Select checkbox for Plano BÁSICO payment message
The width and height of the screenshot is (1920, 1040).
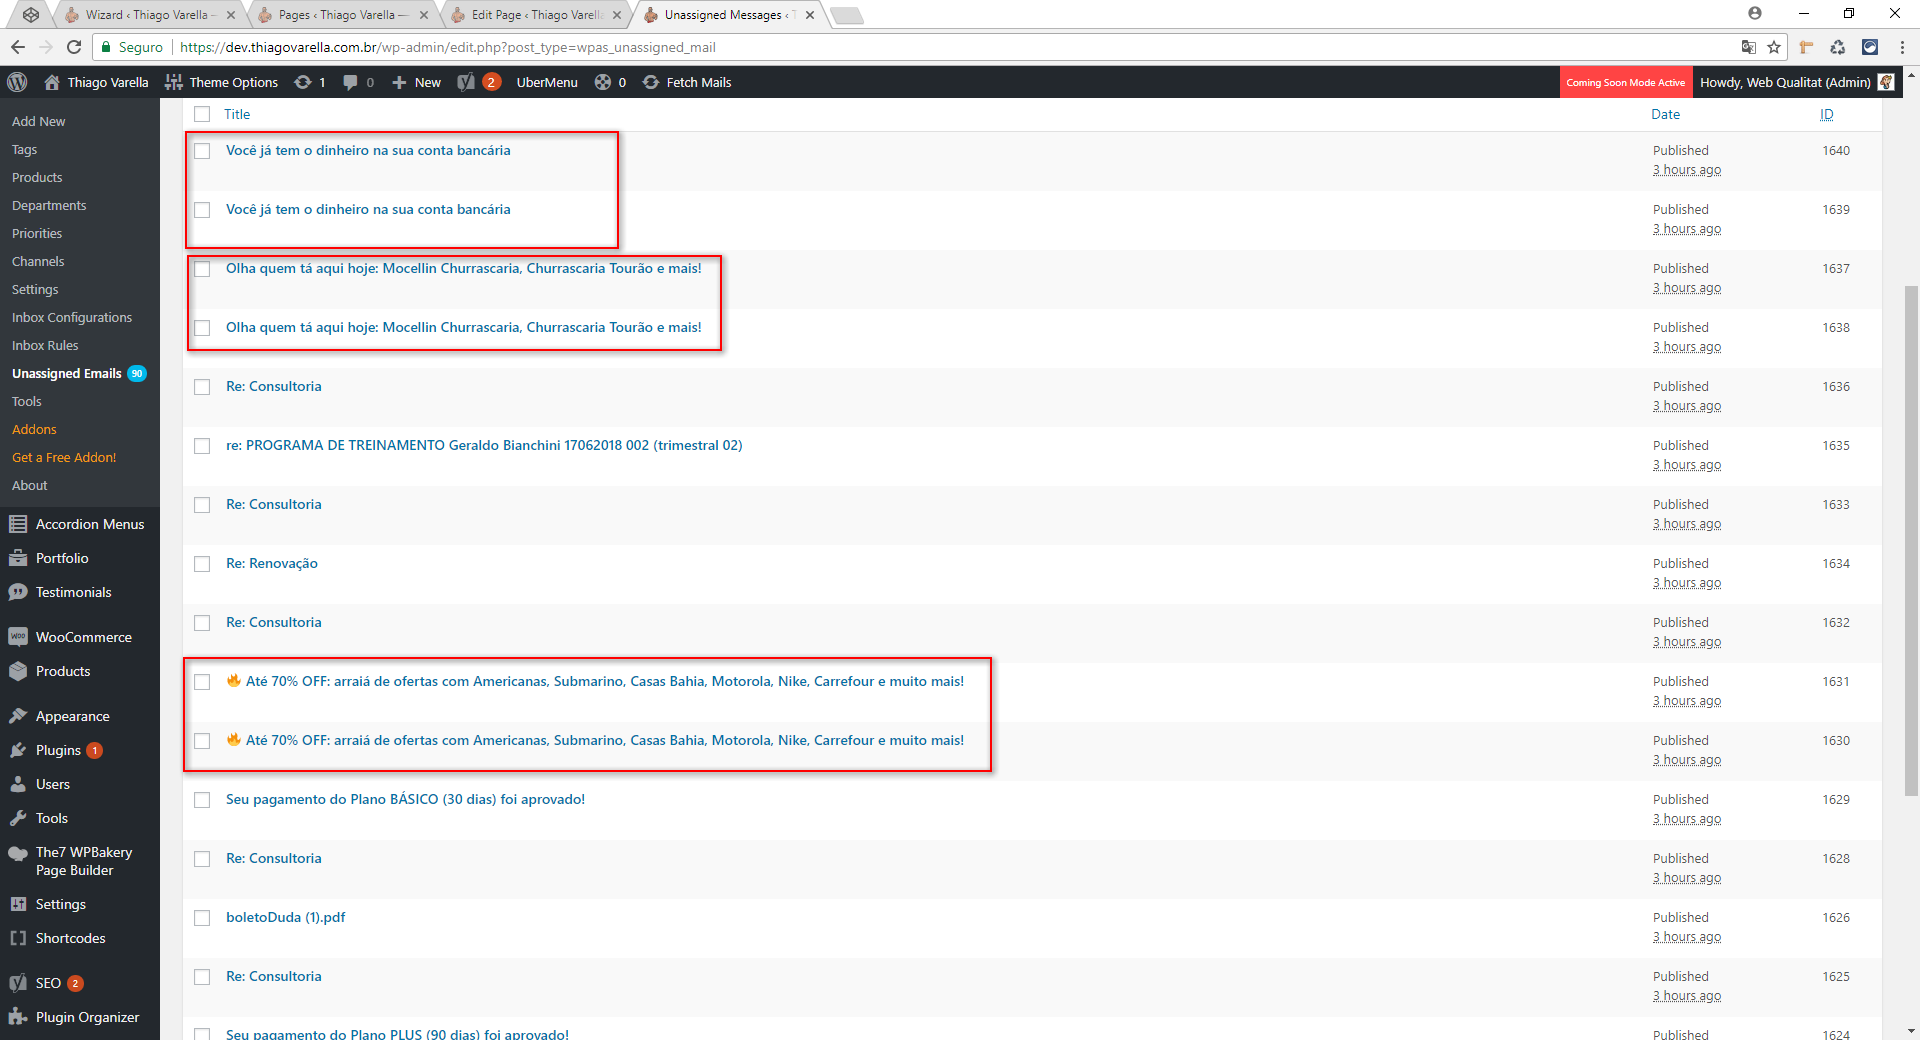coord(202,800)
